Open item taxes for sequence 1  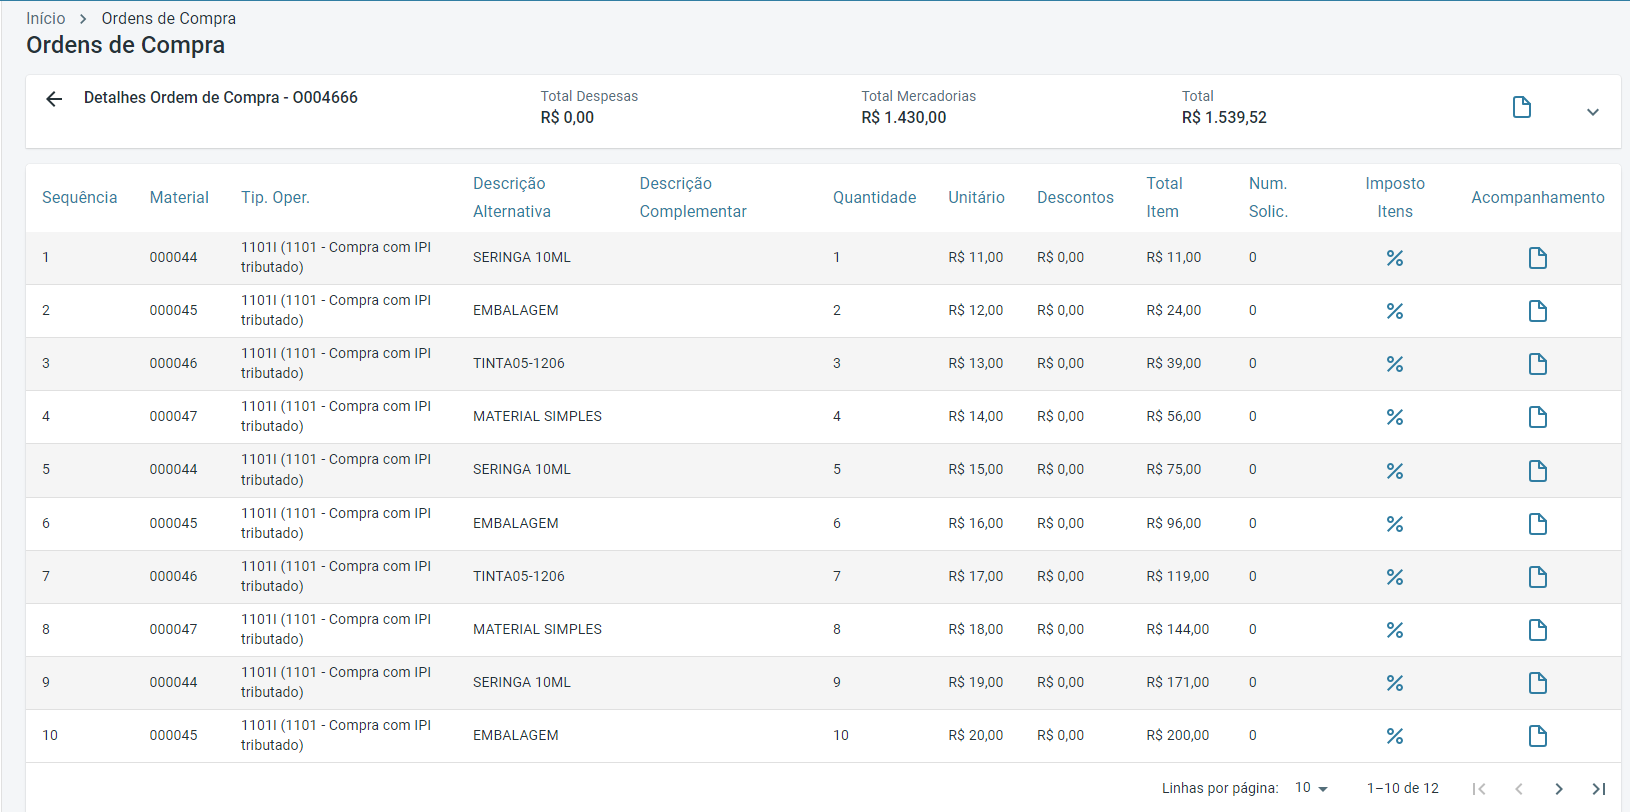tap(1394, 258)
